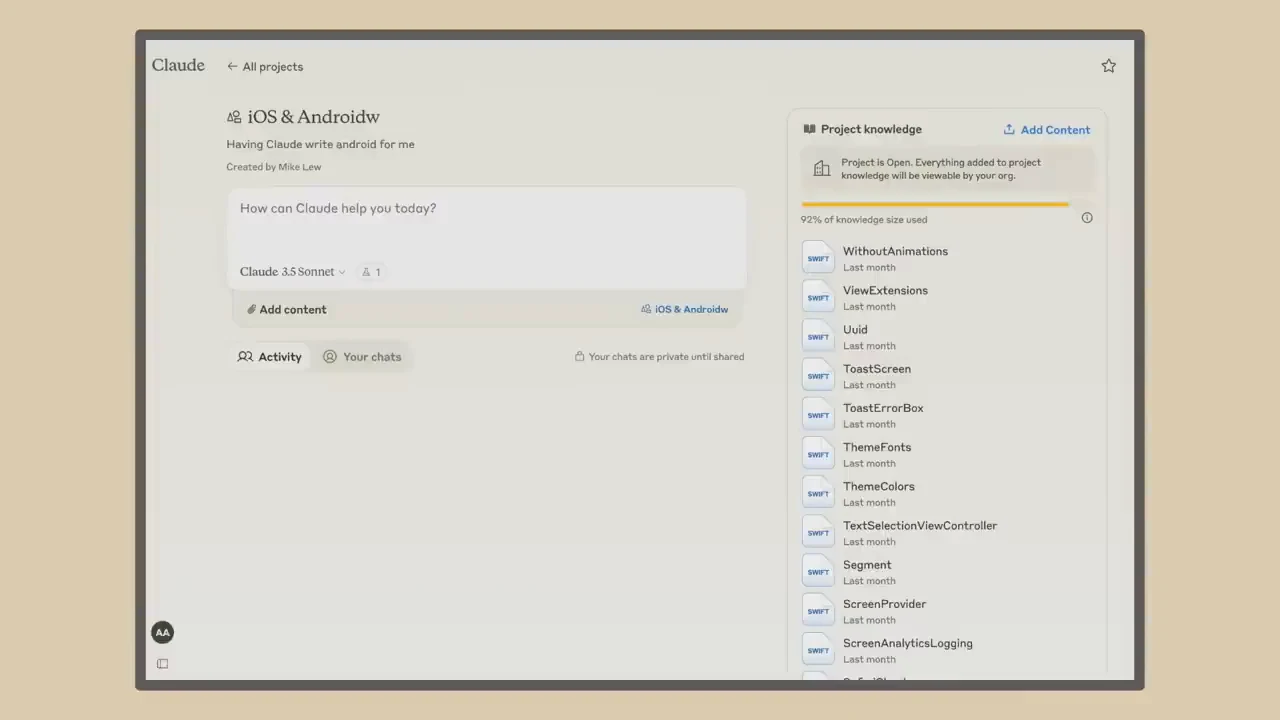The width and height of the screenshot is (1280, 720).
Task: Click the 92% of knowledge size used label
Action: (x=864, y=219)
